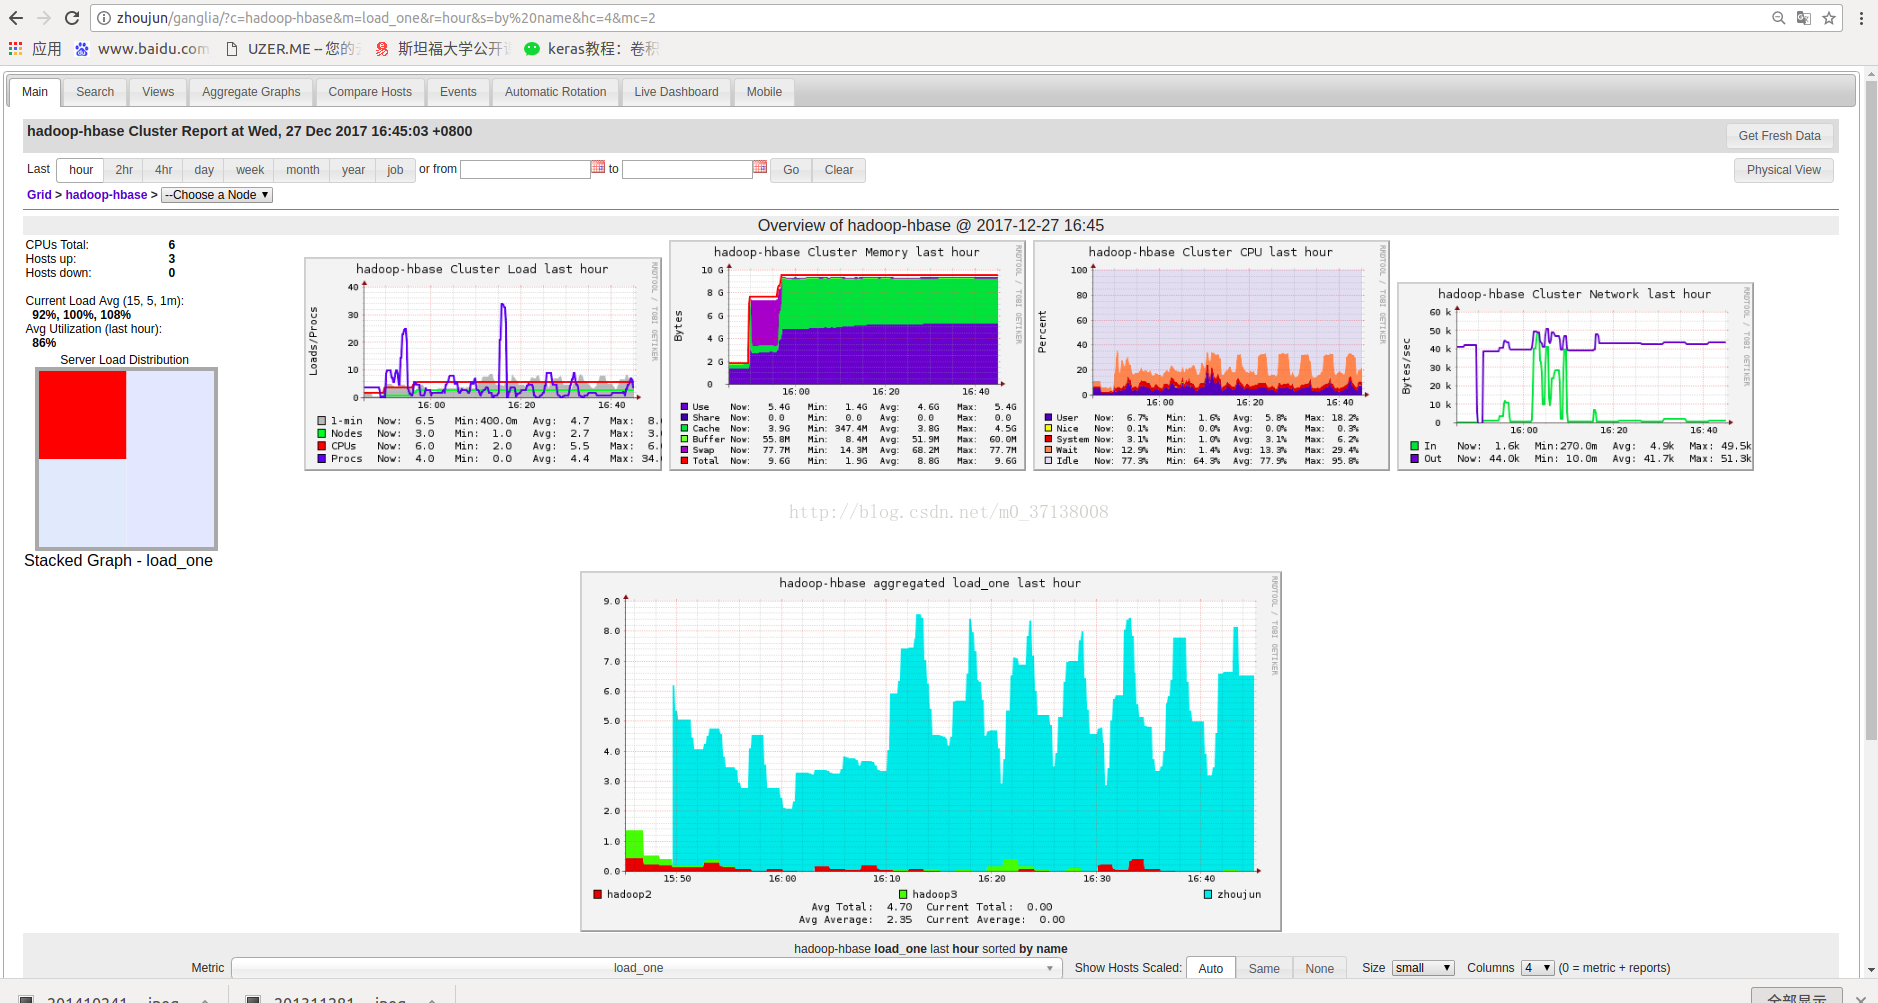Open the 'from' date calendar picker icon
Screen dimensions: 1878x1003
coord(598,167)
